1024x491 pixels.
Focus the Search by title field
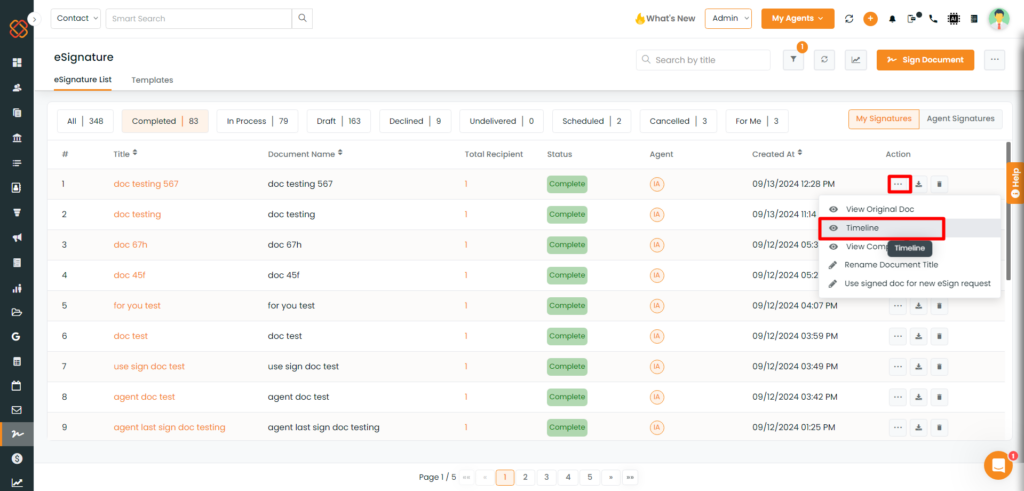703,59
